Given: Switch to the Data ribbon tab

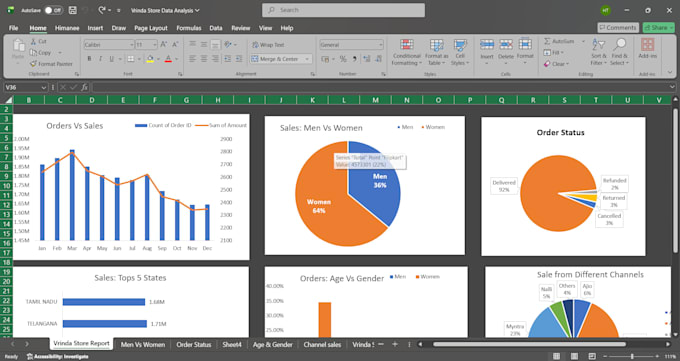Looking at the screenshot, I should point(216,28).
